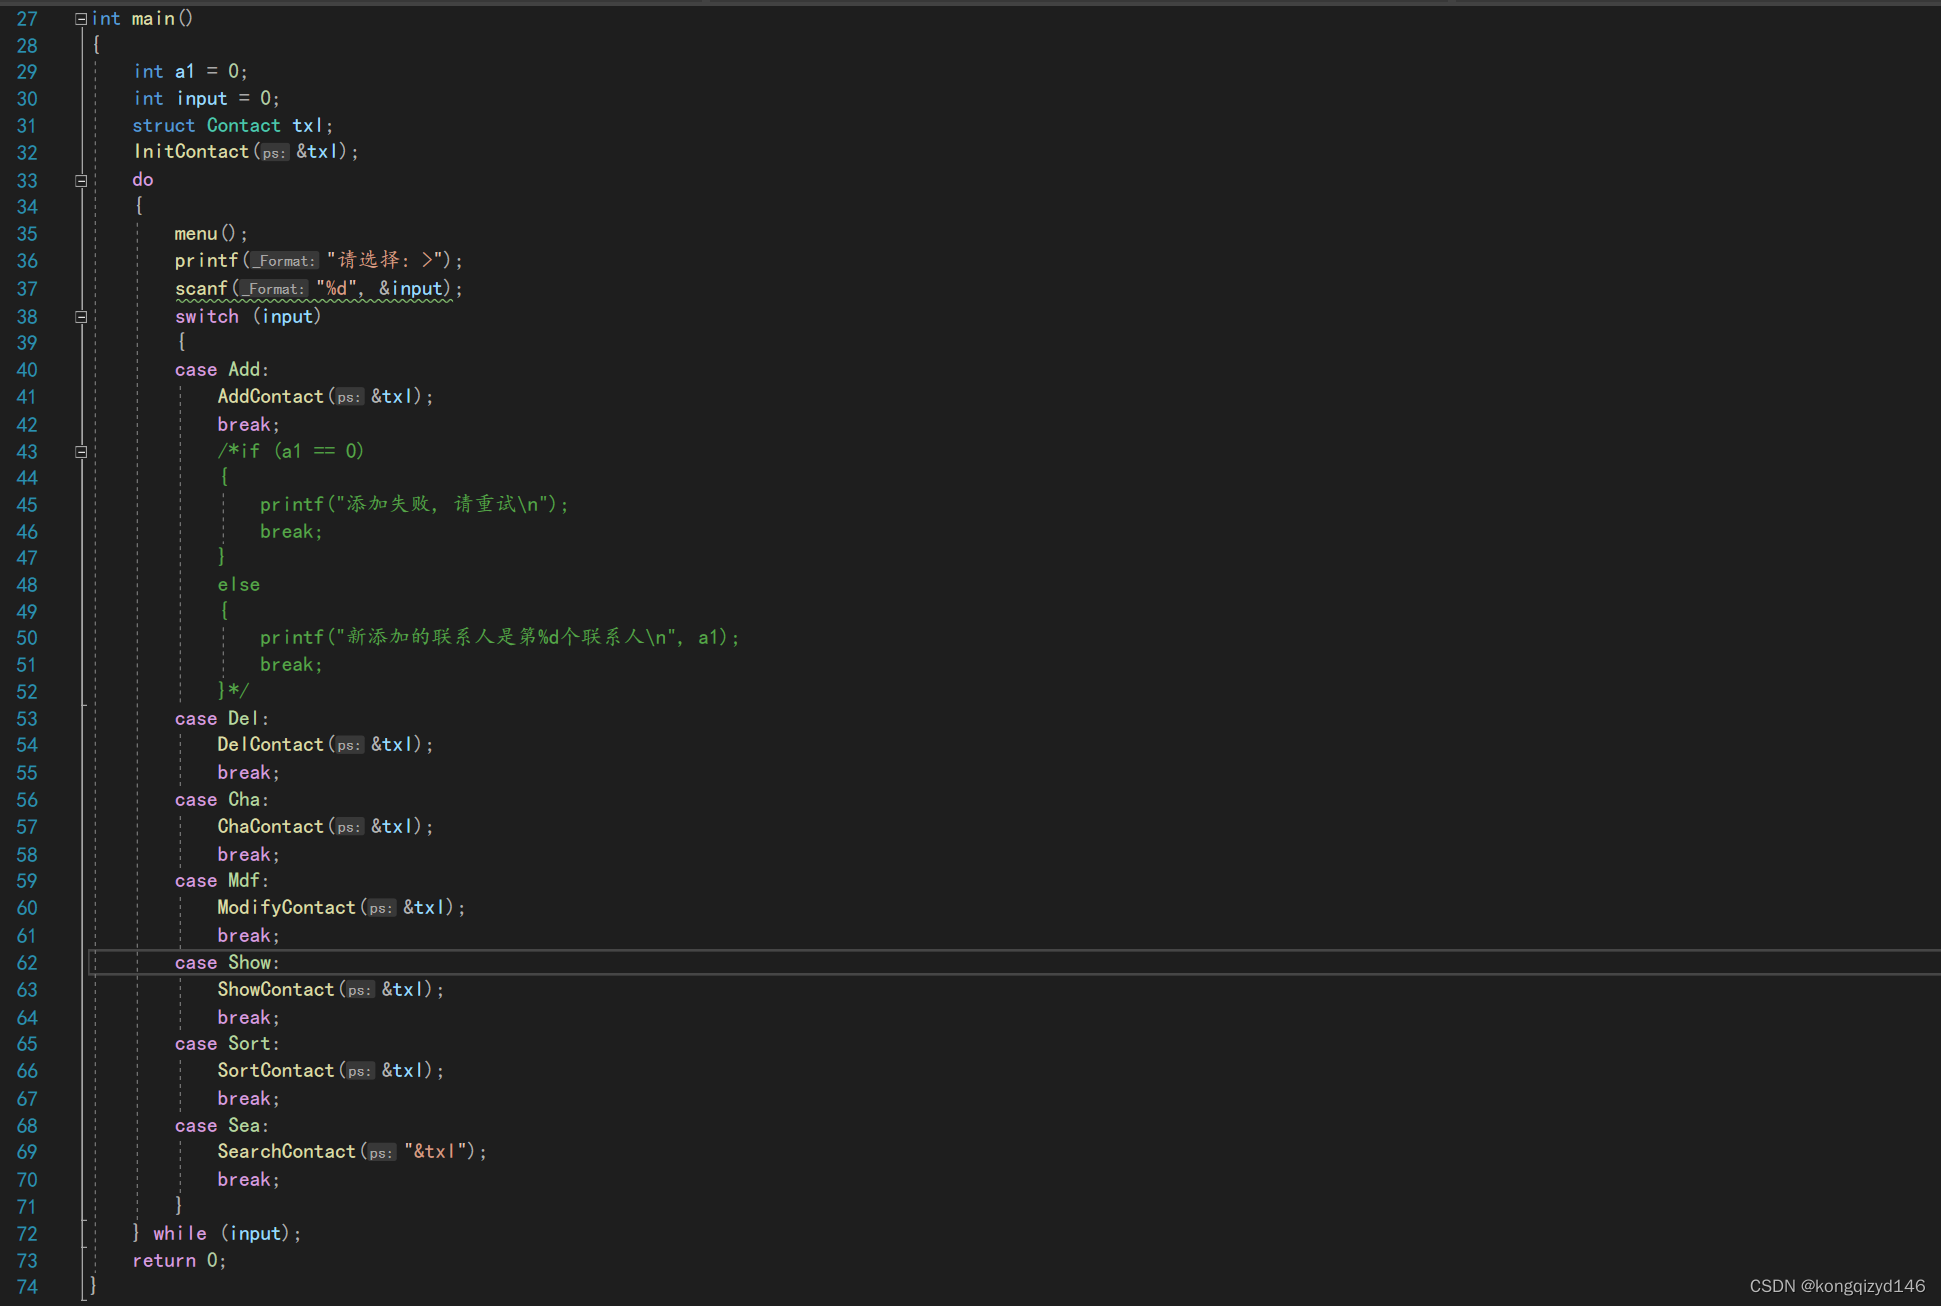Click 'case Del:' label
The height and width of the screenshot is (1306, 1941).
point(222,719)
